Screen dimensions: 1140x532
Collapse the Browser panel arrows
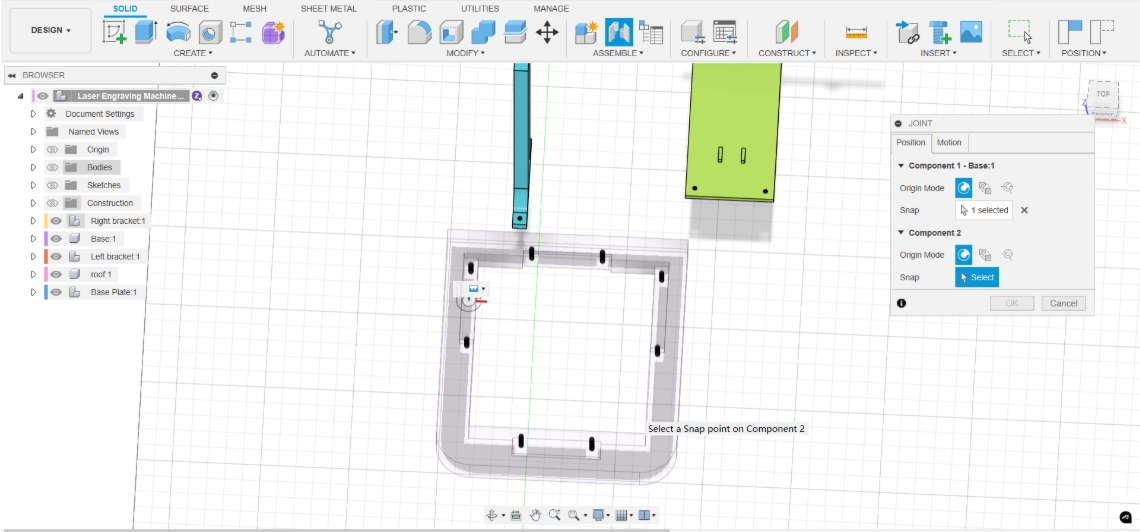(x=12, y=76)
